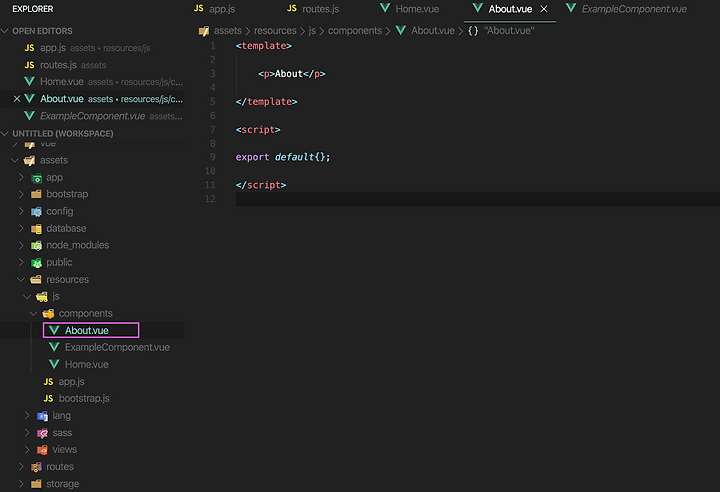This screenshot has height=492, width=720.
Task: Expand the views folder chevron
Action: click(27, 450)
